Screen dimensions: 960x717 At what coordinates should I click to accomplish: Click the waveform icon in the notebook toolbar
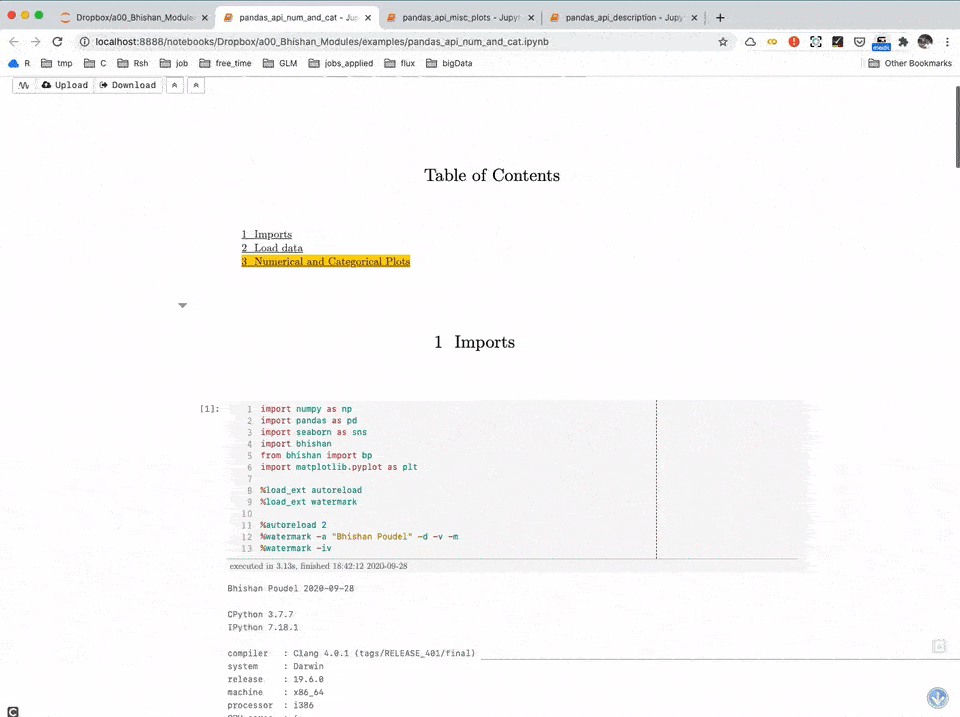[x=24, y=85]
